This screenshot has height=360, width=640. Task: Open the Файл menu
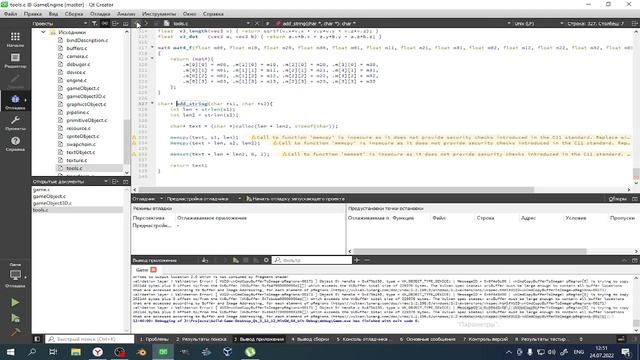[11, 13]
